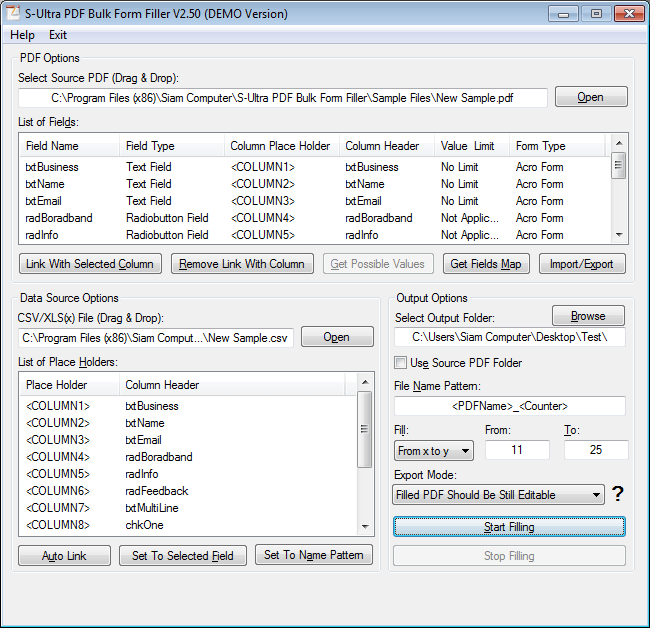Start filling the PDF forms

(x=509, y=526)
